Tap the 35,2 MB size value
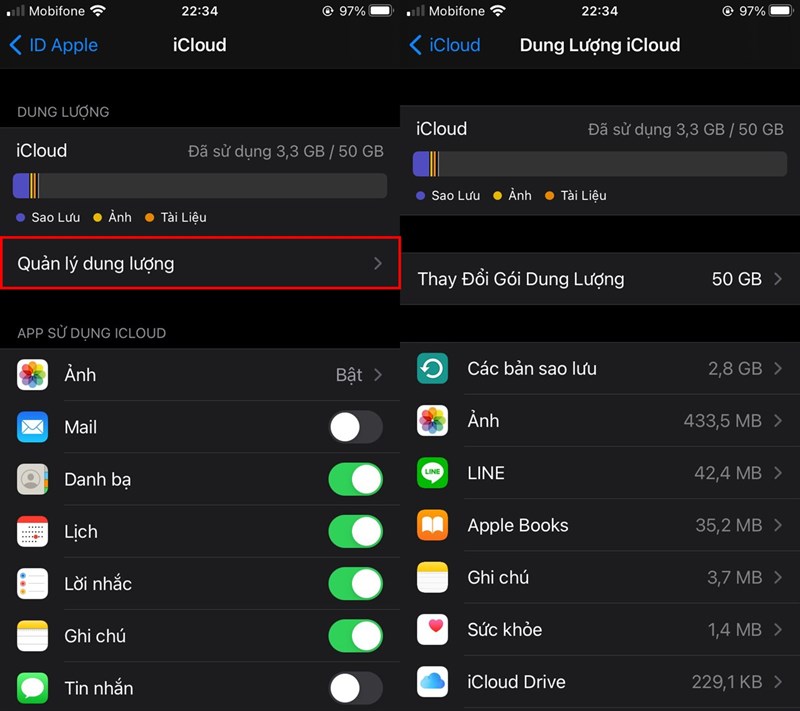Screen dimensions: 800x711 point(729,525)
